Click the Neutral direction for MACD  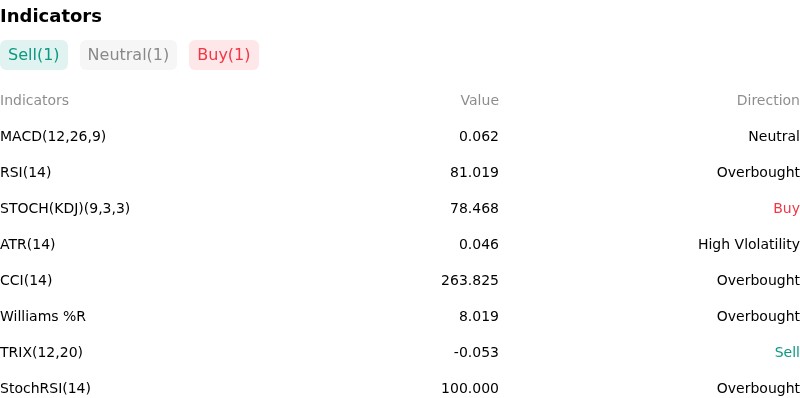pos(774,136)
